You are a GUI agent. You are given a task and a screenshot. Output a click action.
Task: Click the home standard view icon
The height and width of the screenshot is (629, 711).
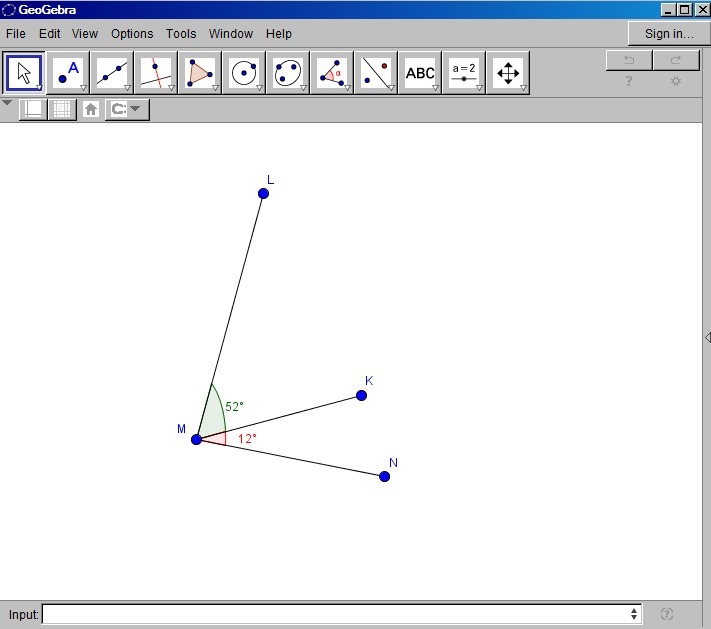click(x=91, y=109)
